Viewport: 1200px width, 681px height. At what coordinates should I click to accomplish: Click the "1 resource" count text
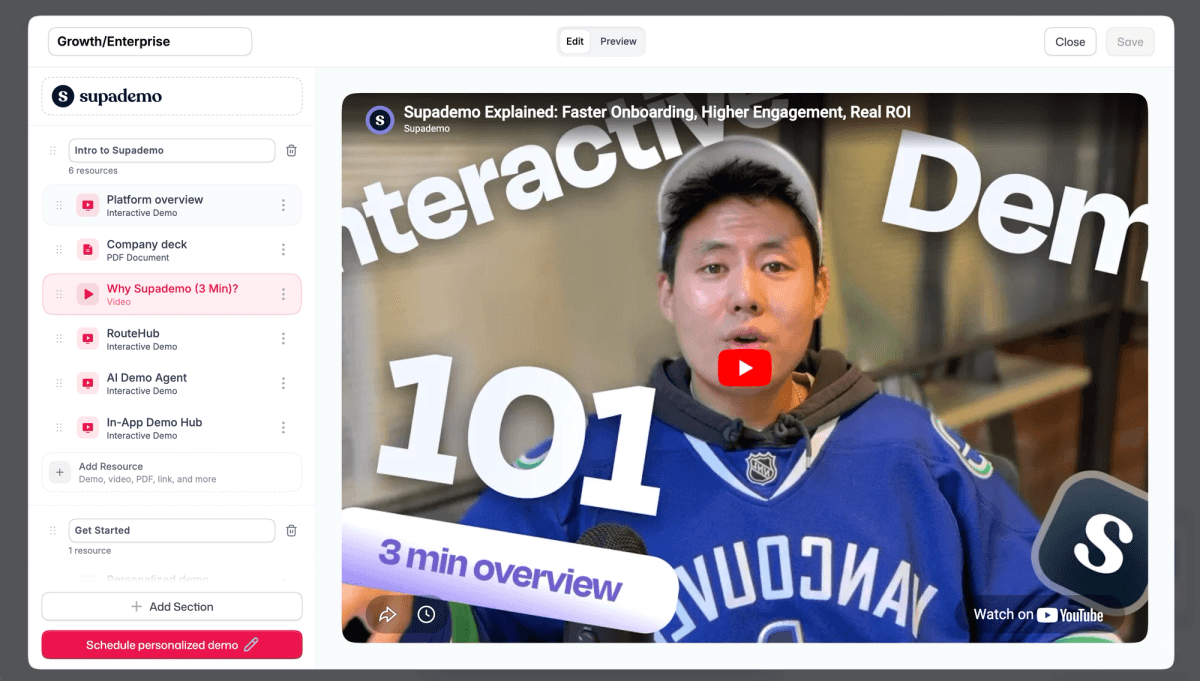pyautogui.click(x=90, y=551)
